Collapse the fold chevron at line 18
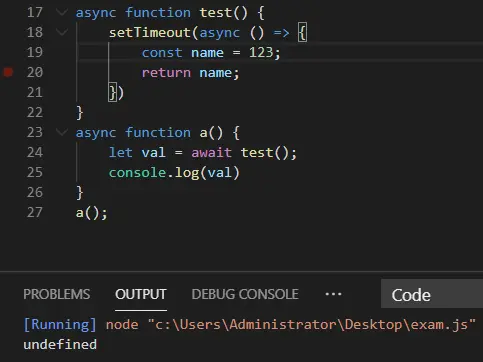Viewport: 483px width, 362px height. click(62, 32)
